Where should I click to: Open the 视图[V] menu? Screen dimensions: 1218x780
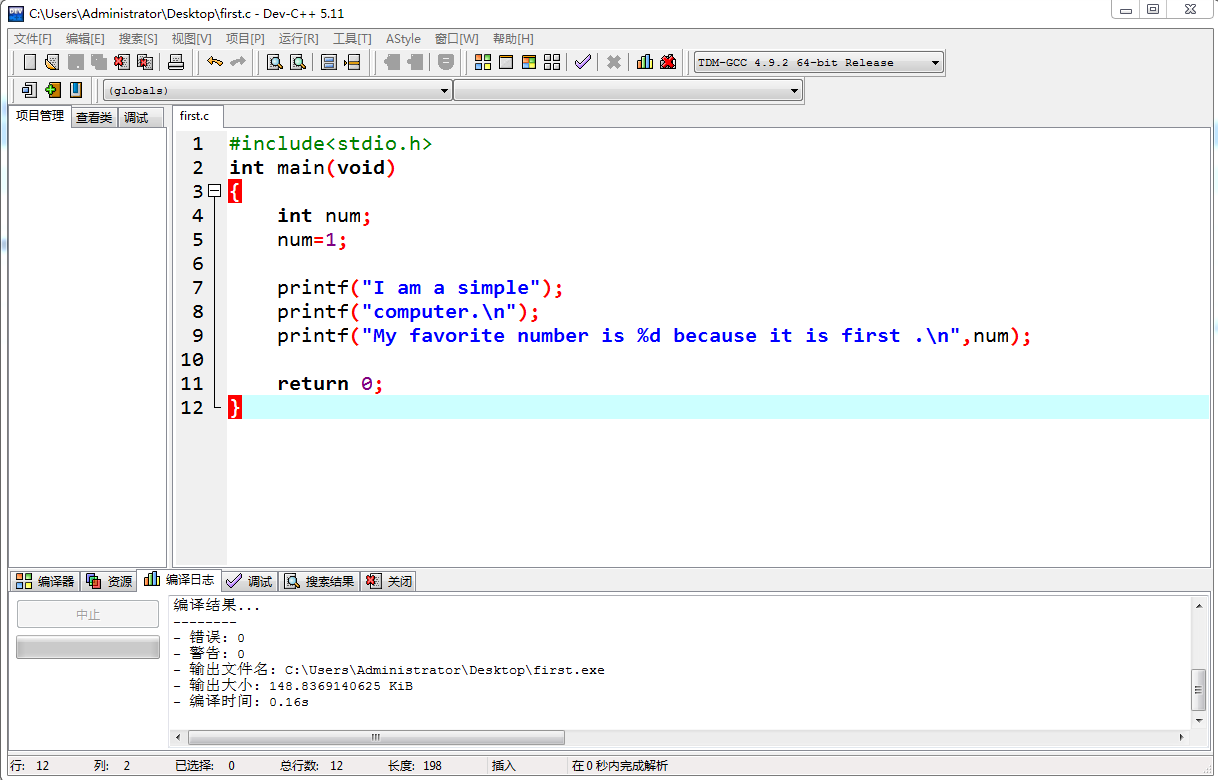pyautogui.click(x=191, y=38)
